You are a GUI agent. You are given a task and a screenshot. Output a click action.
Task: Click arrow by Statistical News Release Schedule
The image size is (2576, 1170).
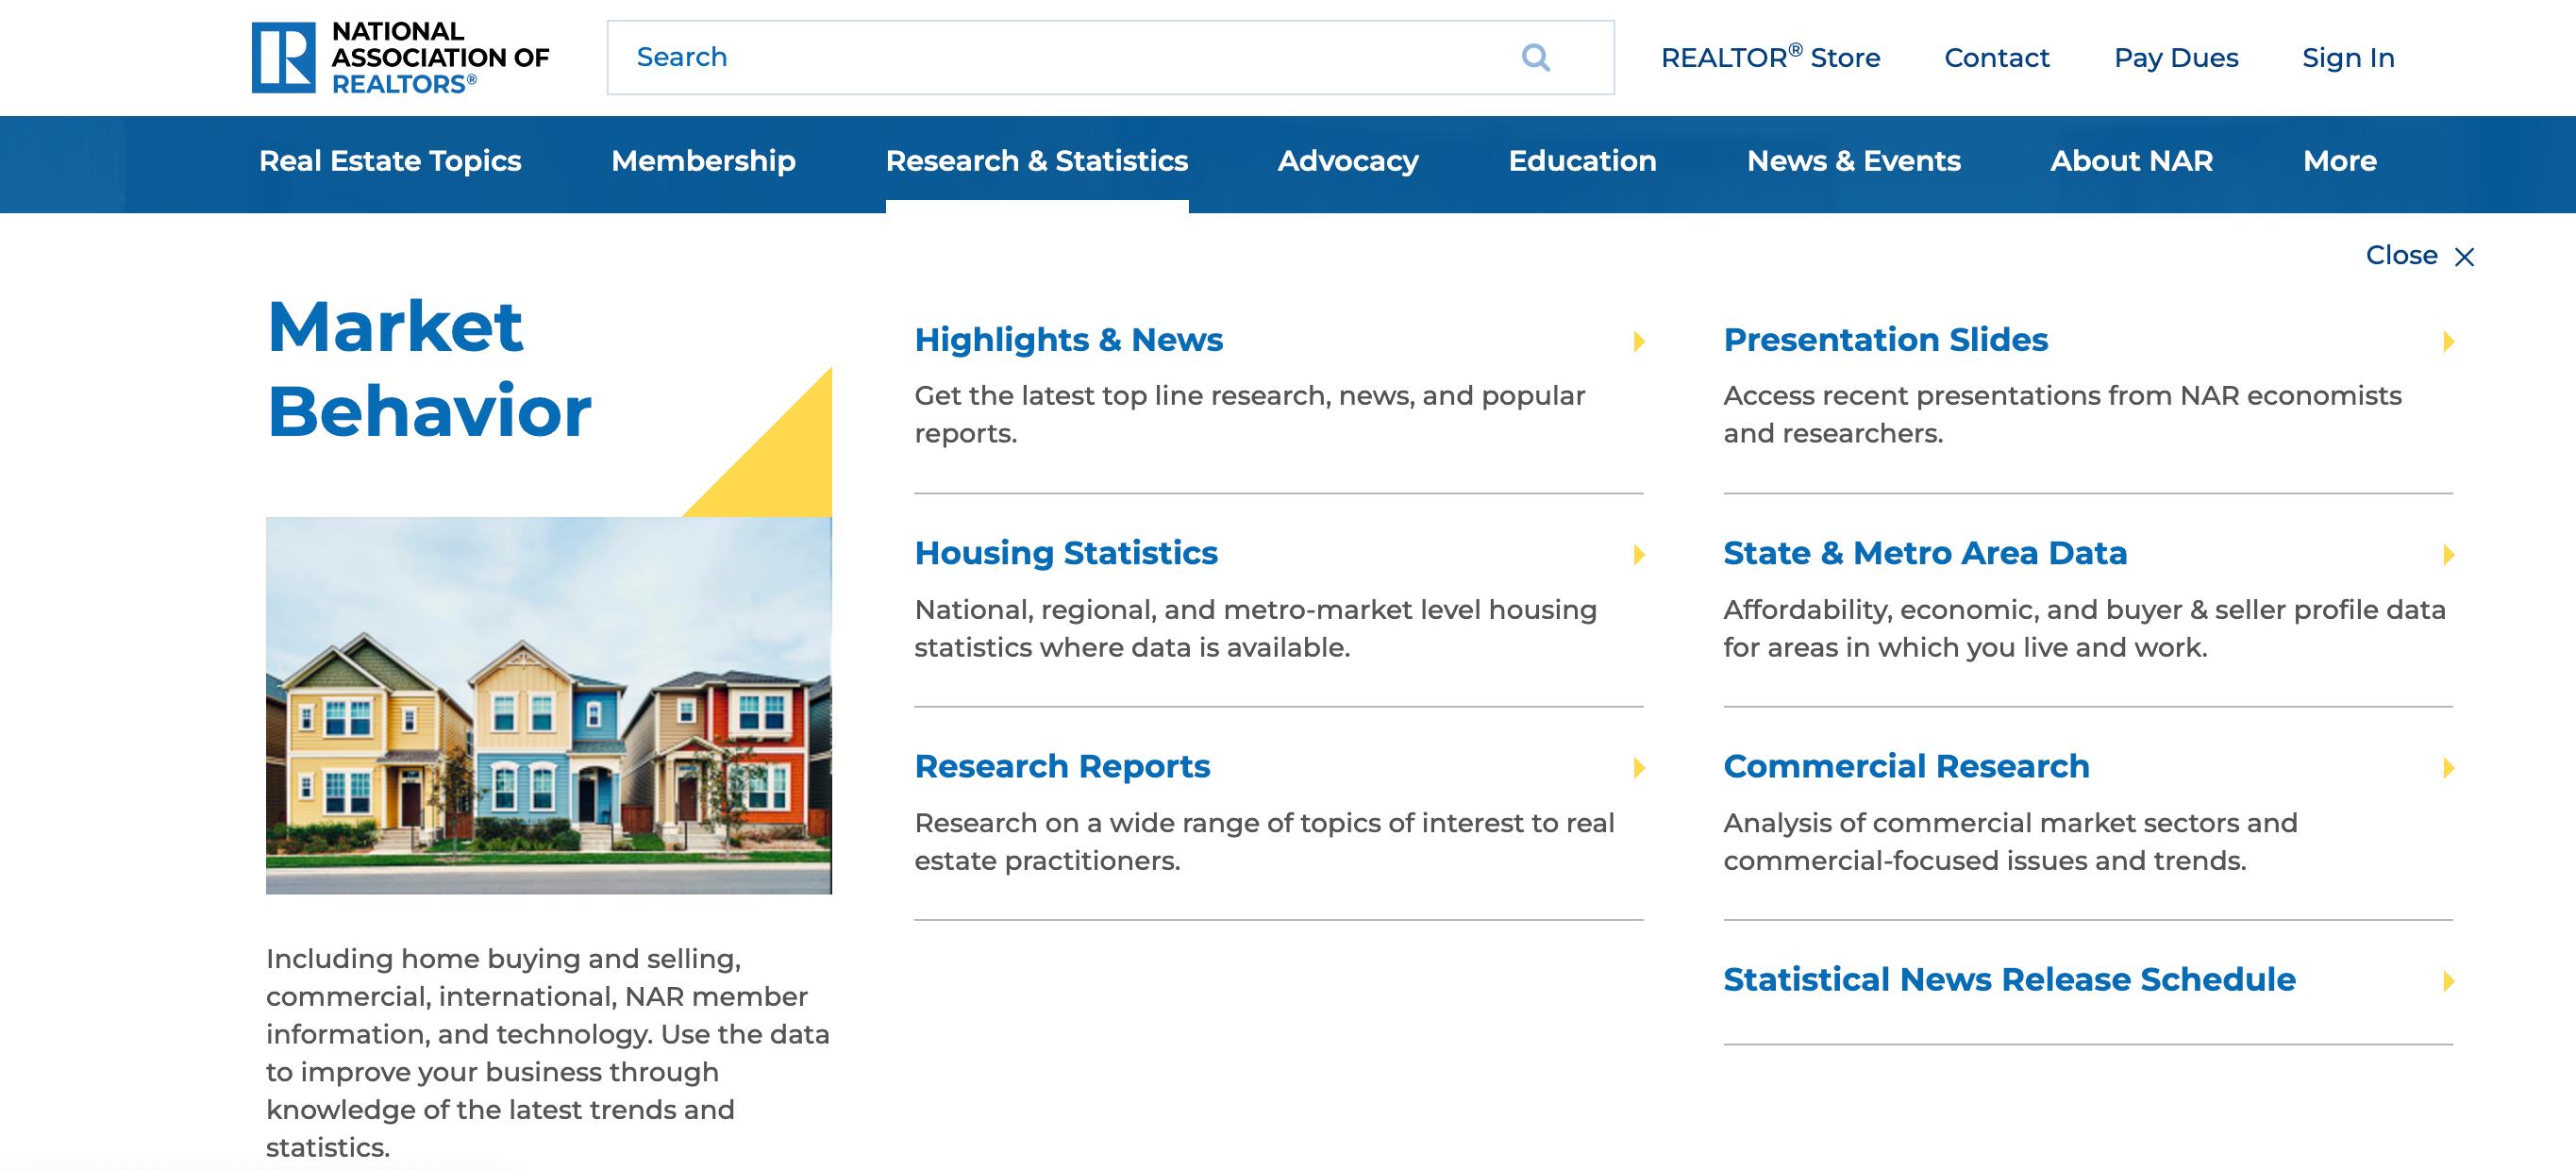pos(2448,980)
